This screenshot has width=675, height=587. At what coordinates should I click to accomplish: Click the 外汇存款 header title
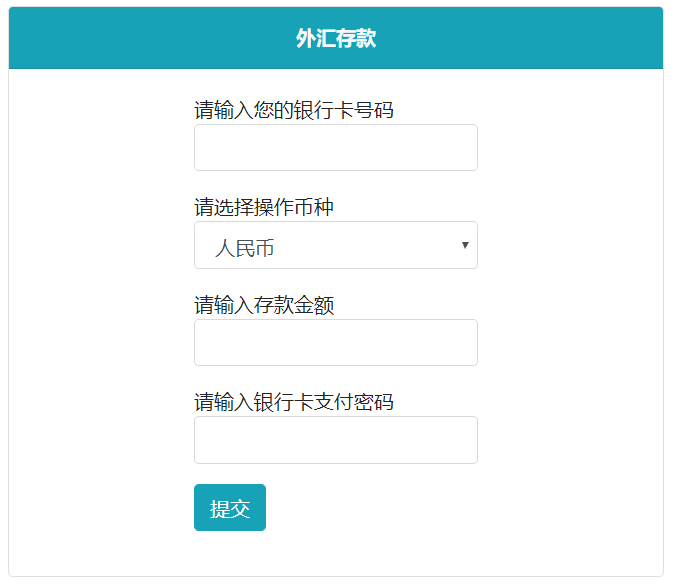tap(336, 39)
